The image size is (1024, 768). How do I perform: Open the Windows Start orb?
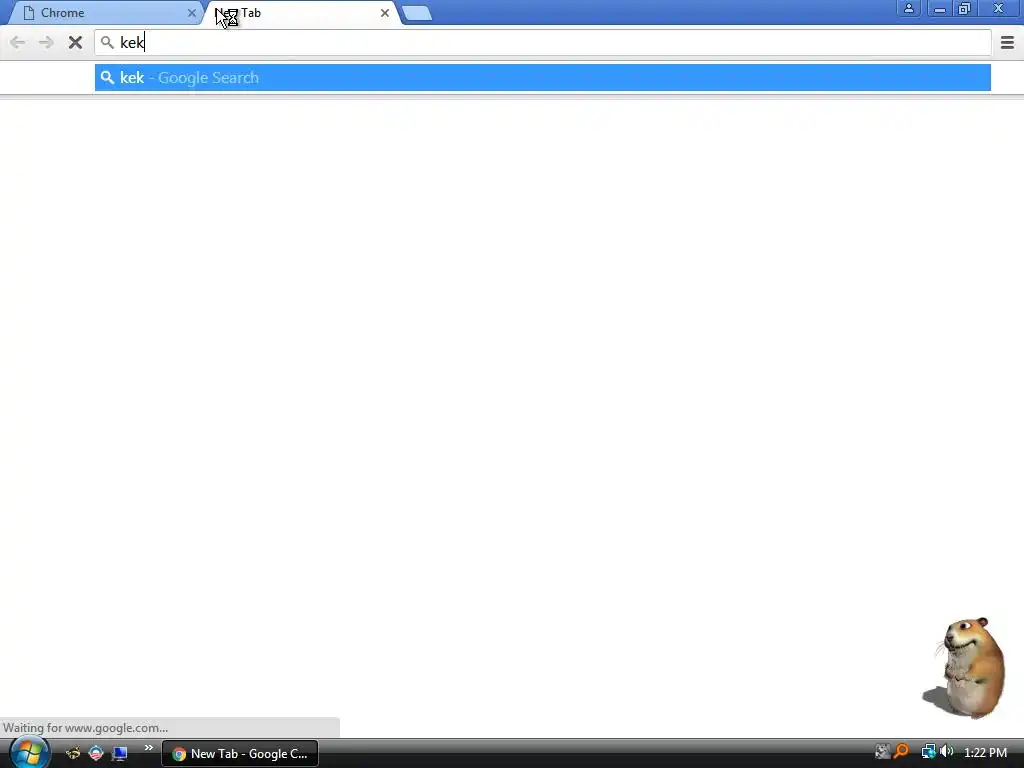tap(29, 752)
